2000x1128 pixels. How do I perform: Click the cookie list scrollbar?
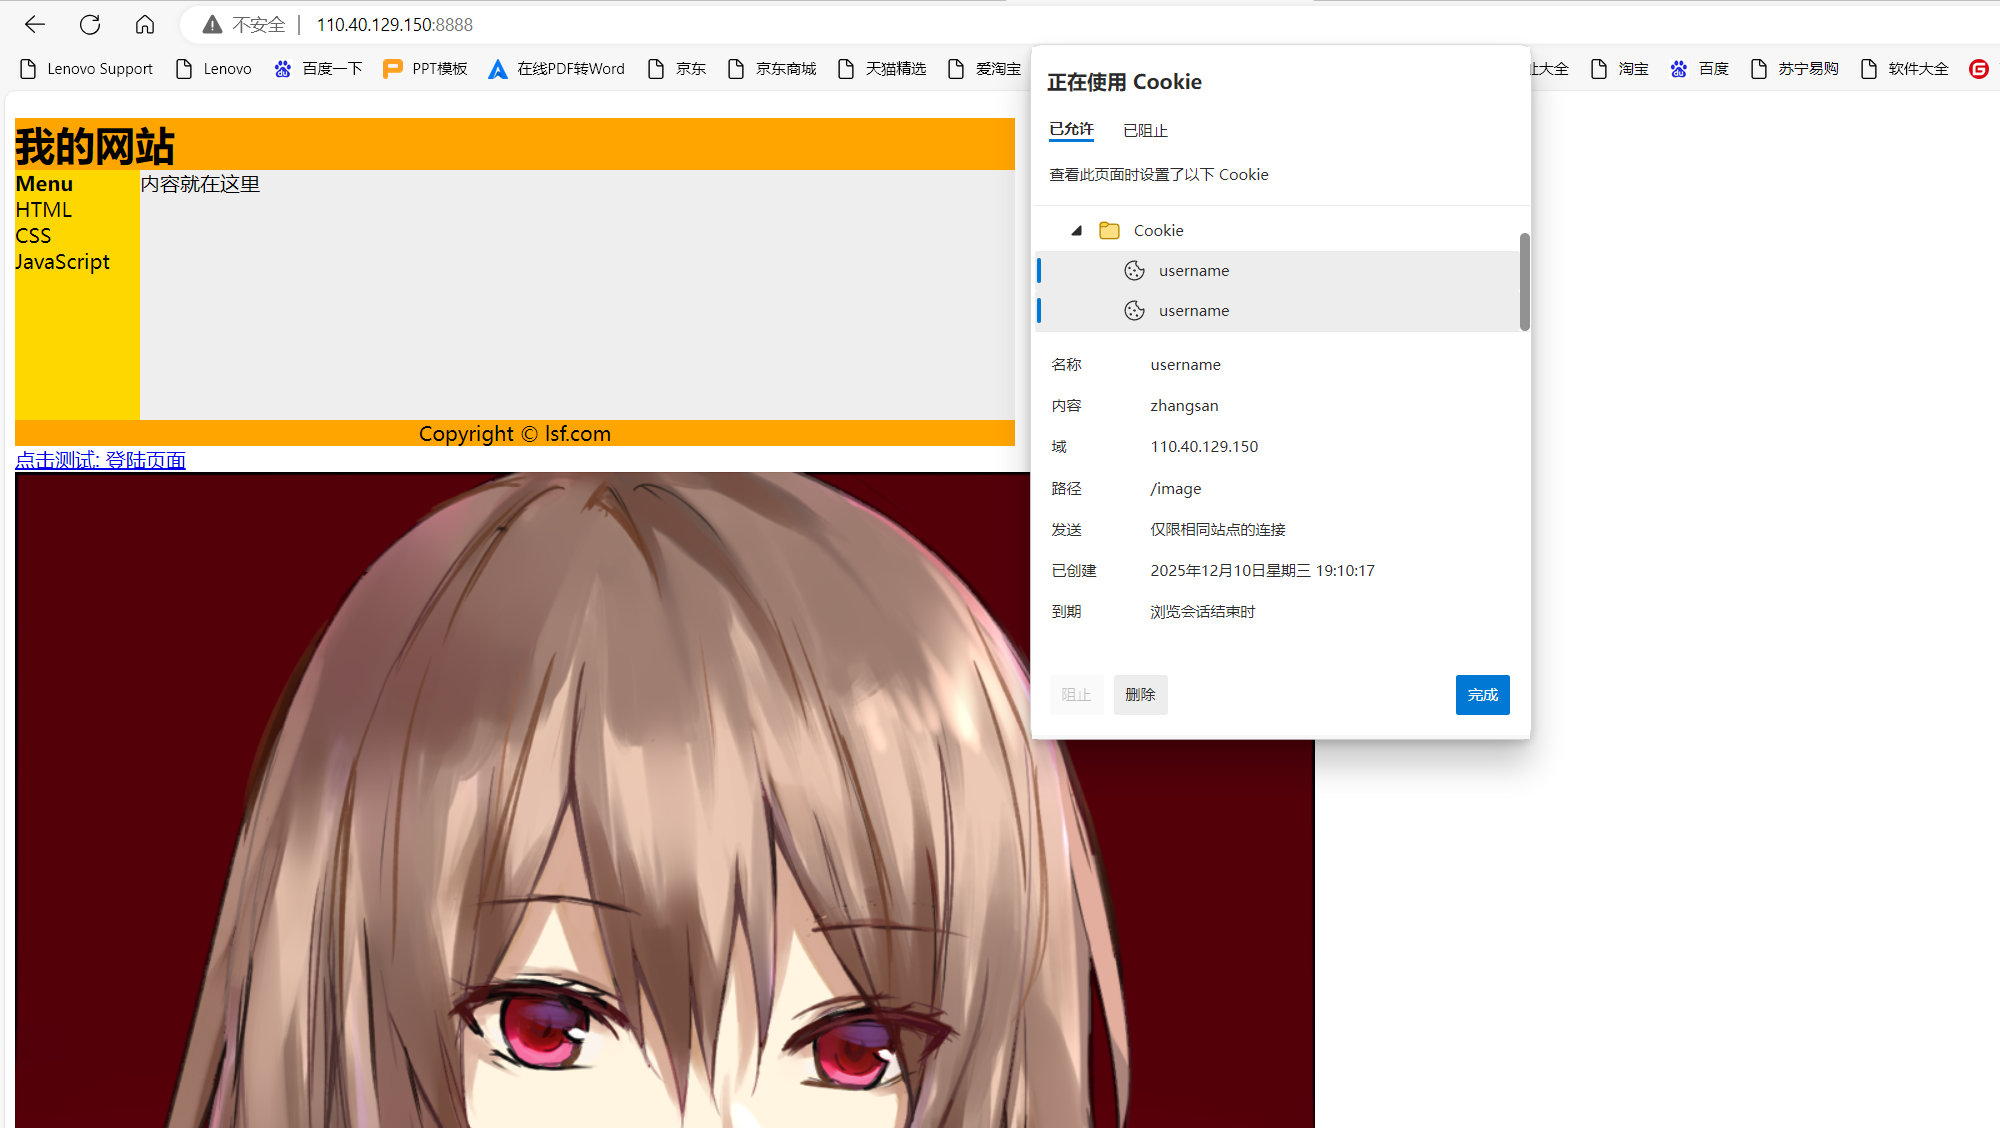[x=1524, y=282]
